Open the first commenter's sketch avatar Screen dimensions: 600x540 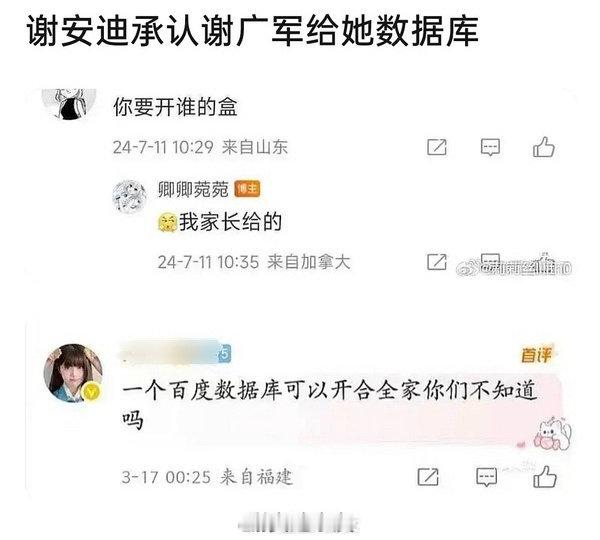tap(69, 104)
